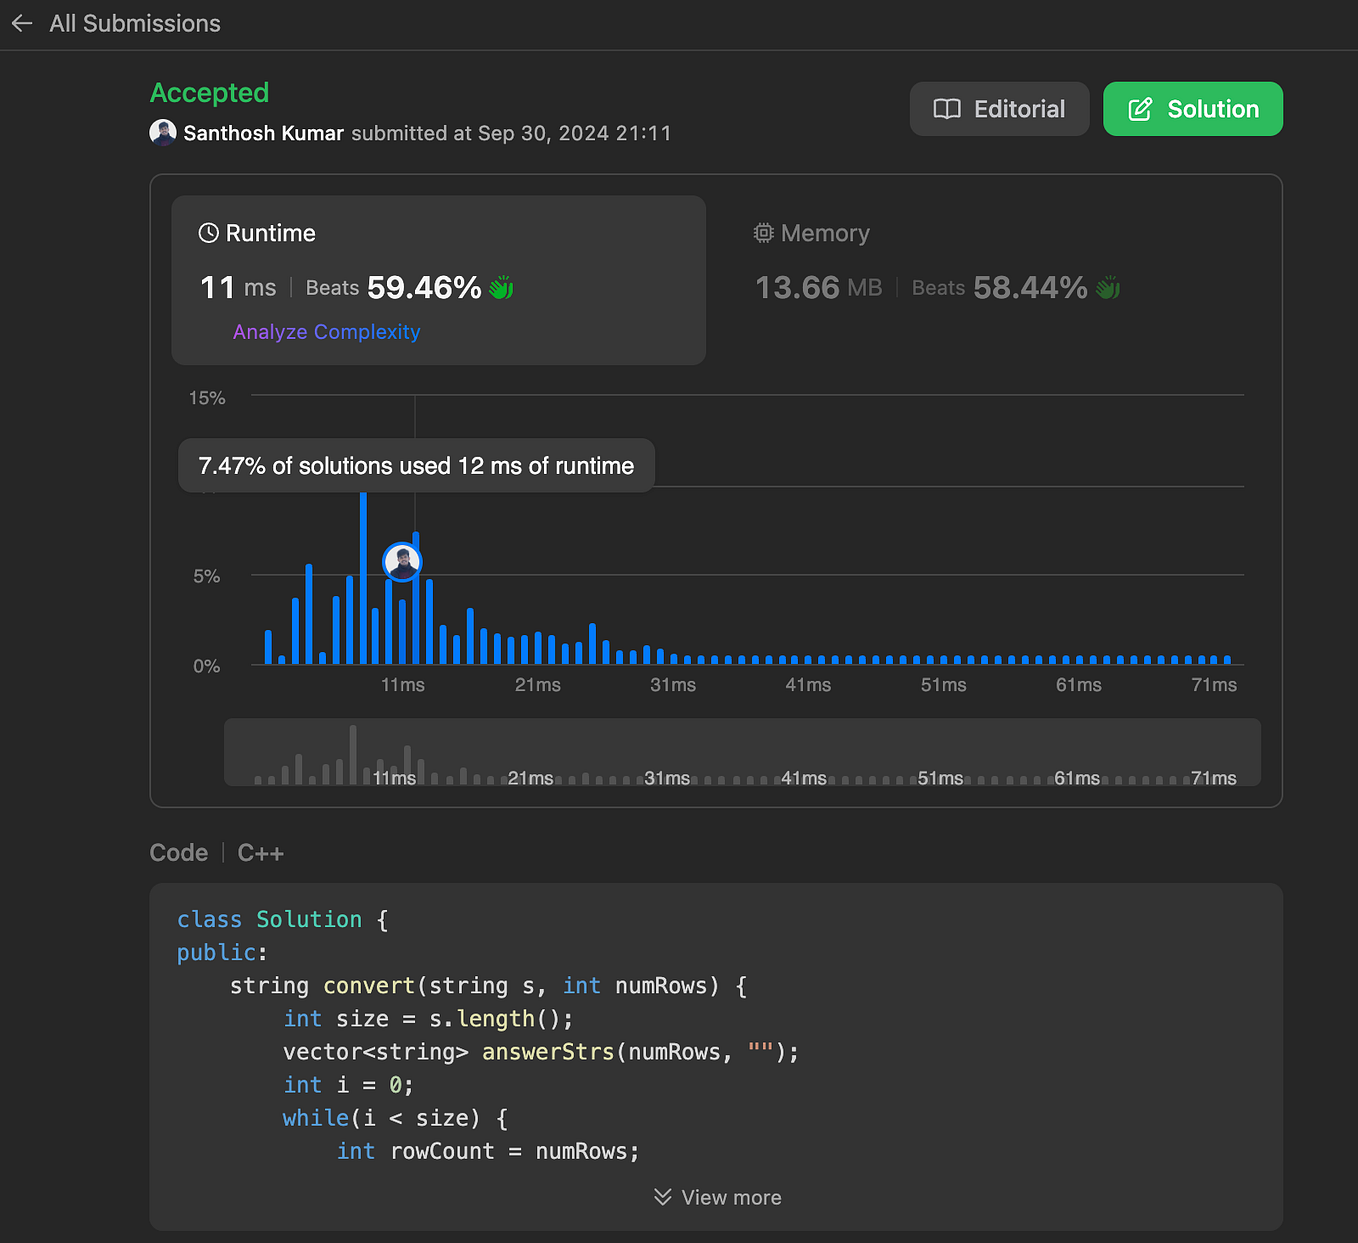
Task: Open the Analyze Complexity link
Action: (x=326, y=332)
